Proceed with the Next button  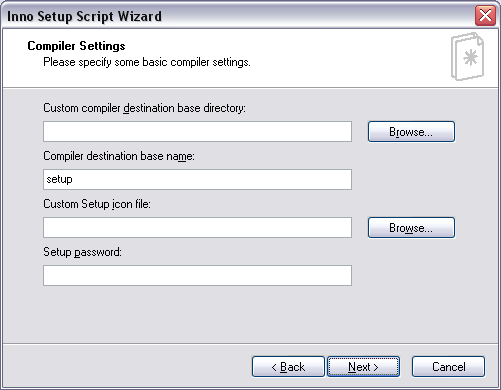click(363, 367)
